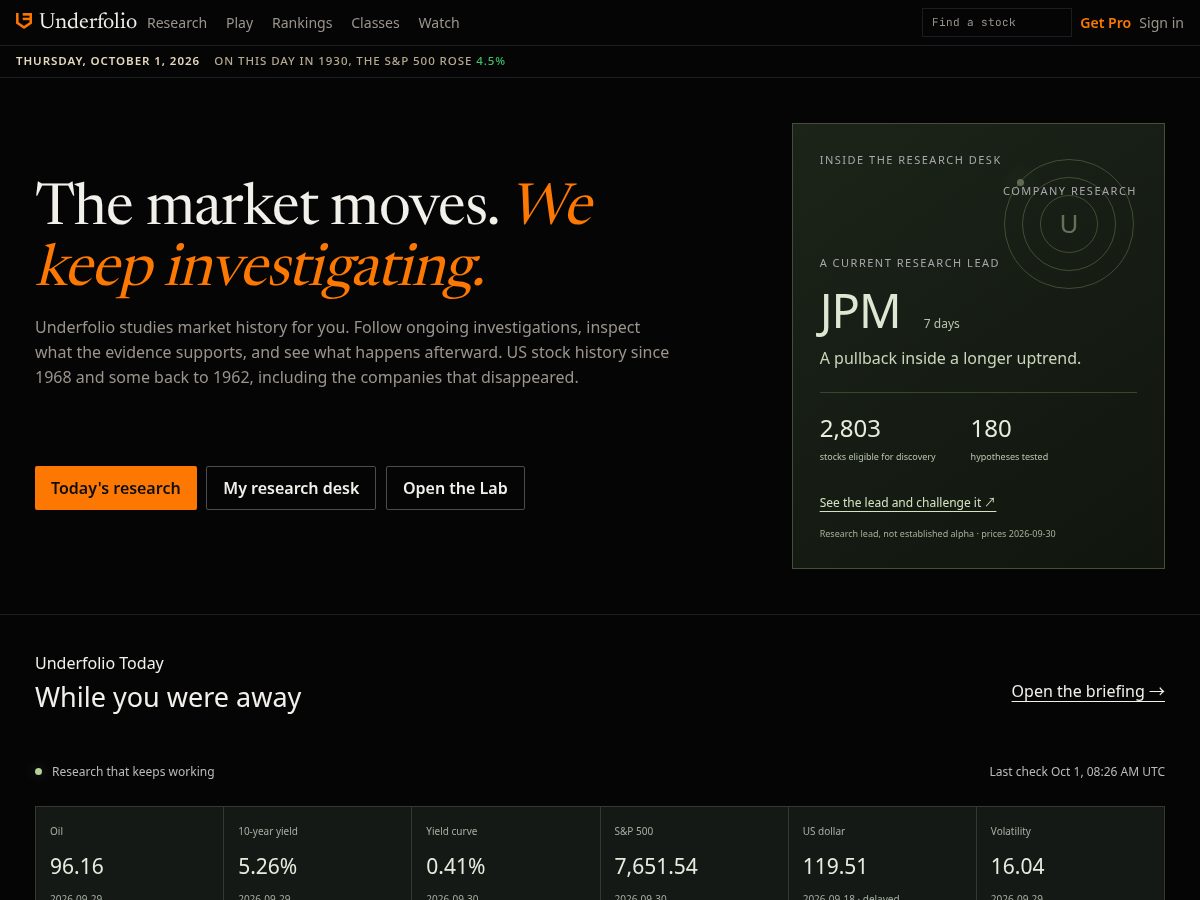
Task: Click the green '4.5%' value in banner
Action: [491, 61]
